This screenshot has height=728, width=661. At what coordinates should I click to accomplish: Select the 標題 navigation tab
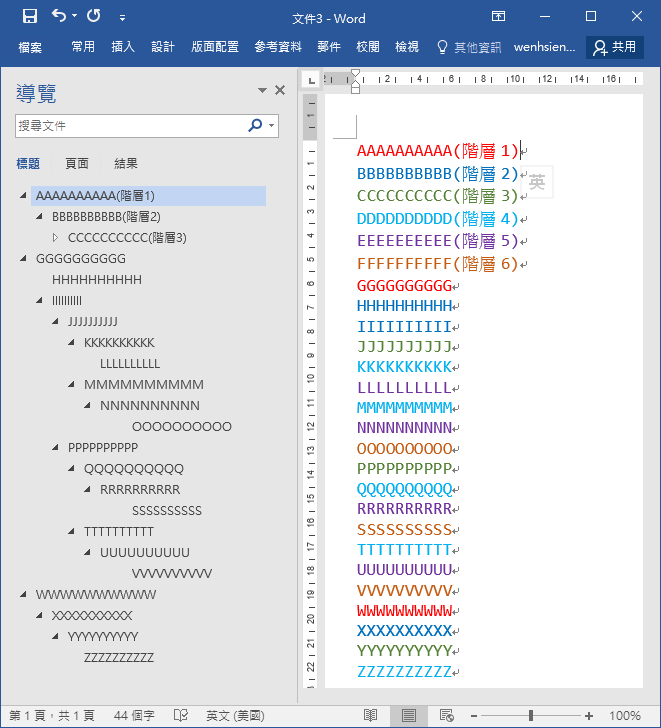coord(28,163)
